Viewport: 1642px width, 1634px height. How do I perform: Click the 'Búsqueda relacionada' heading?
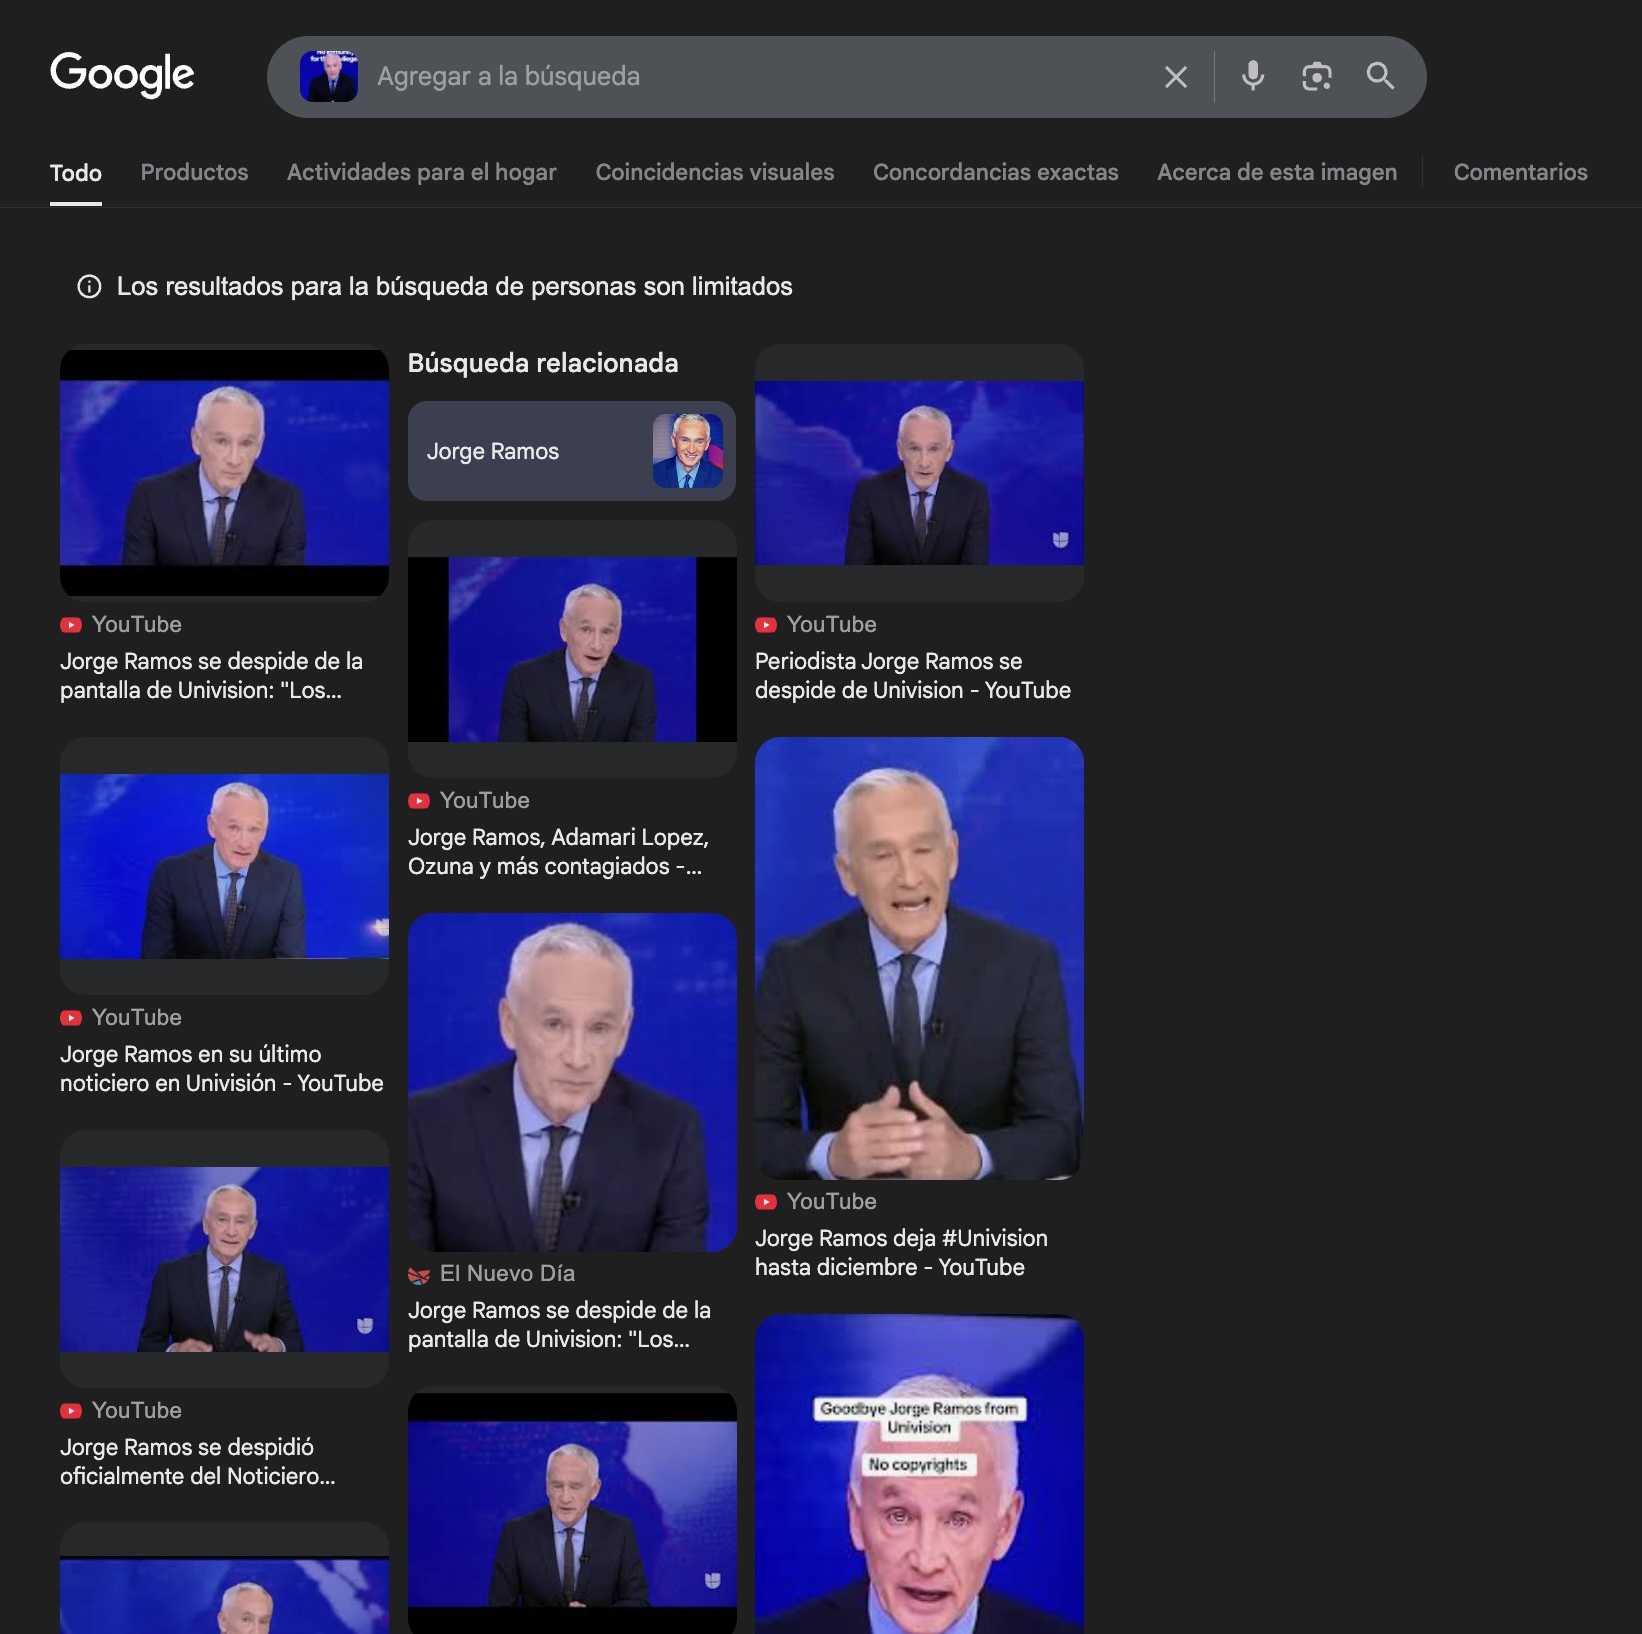coord(543,363)
